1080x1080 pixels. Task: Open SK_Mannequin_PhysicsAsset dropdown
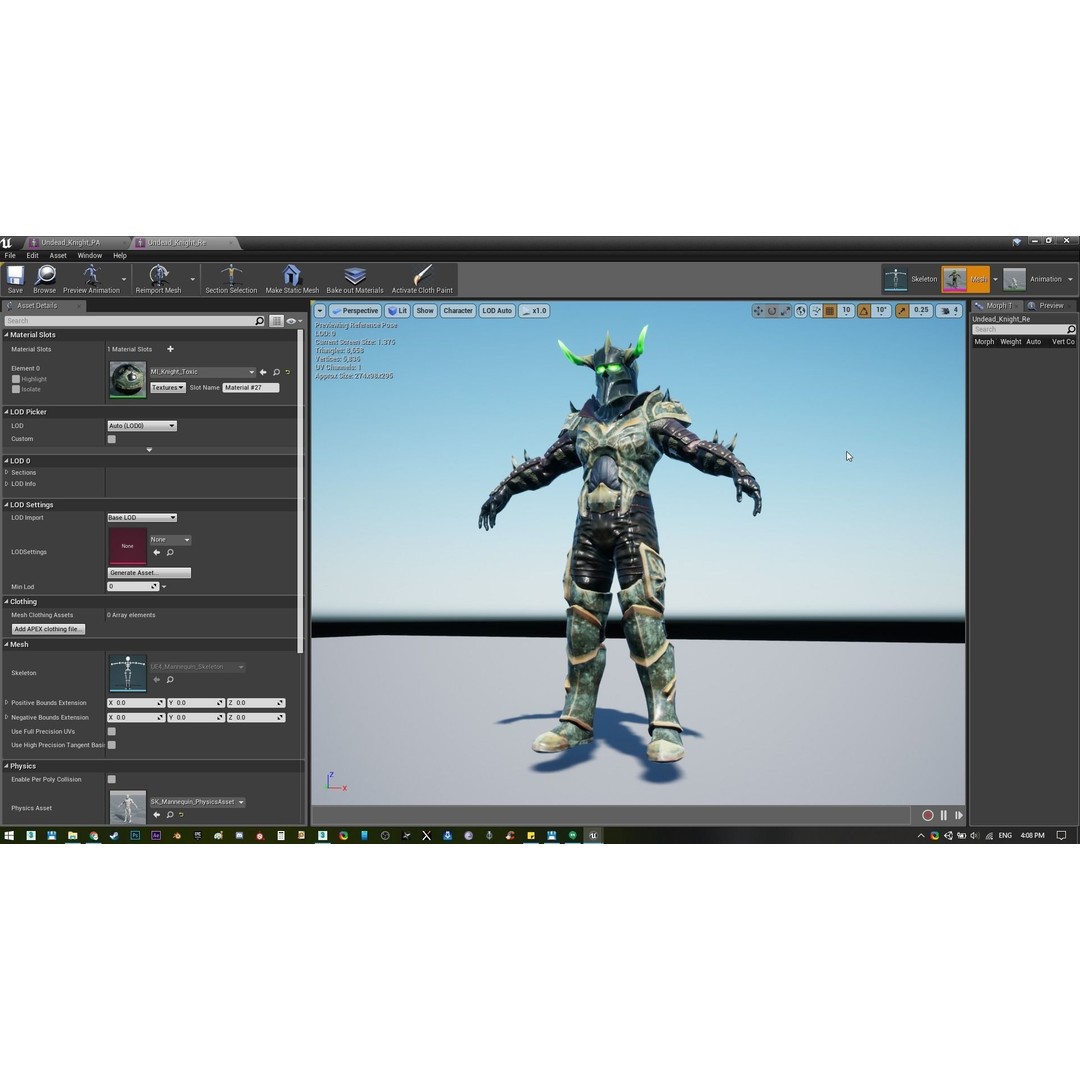click(197, 802)
